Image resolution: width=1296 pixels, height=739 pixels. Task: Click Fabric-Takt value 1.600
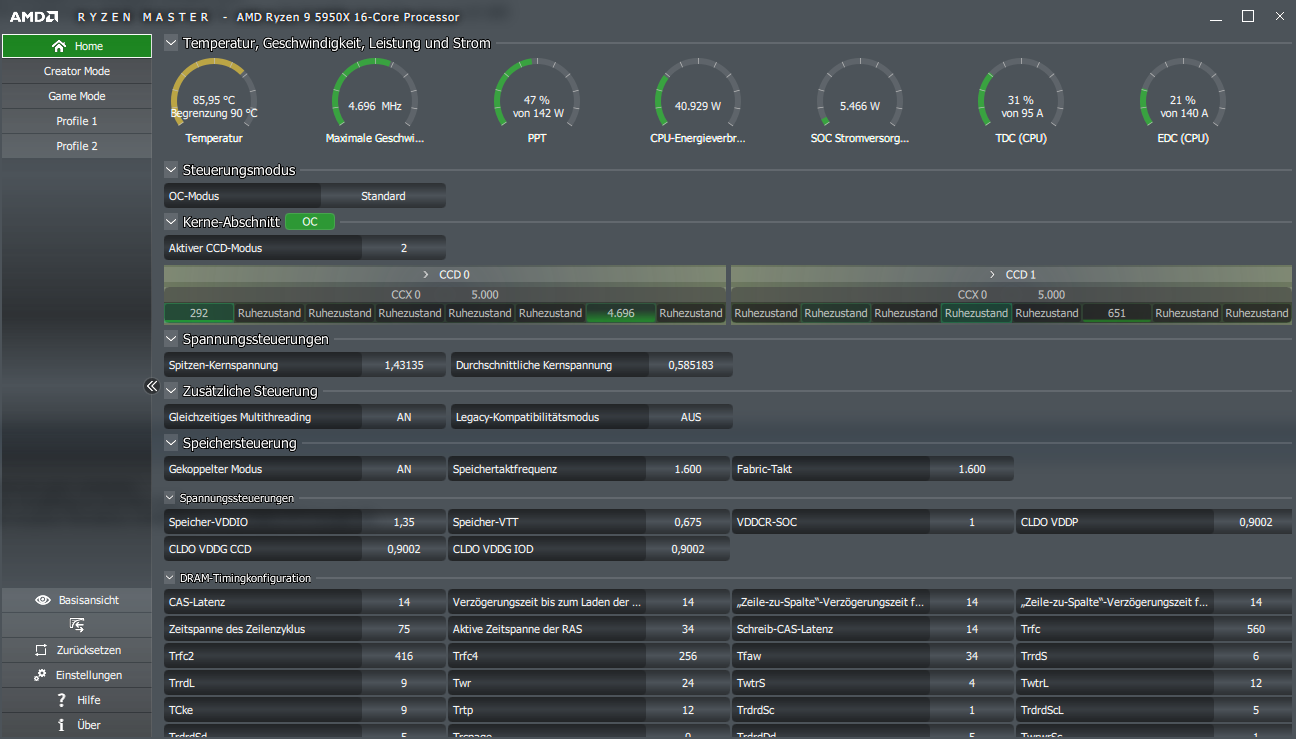(x=972, y=469)
